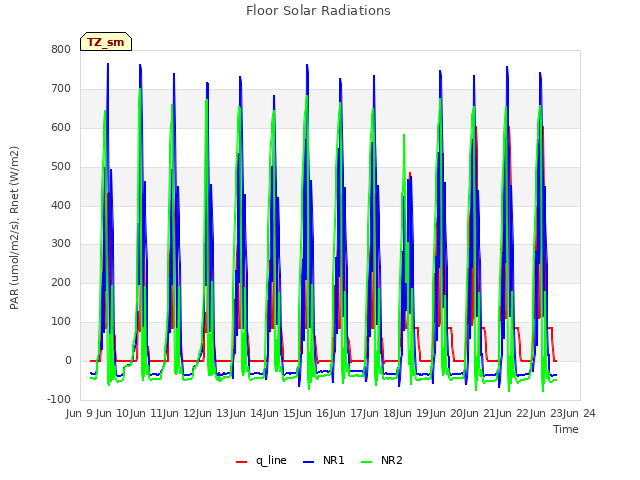Screen dimensions: 640x480
Task: Click the PAR Rnet y-axis label
Action: point(14,228)
